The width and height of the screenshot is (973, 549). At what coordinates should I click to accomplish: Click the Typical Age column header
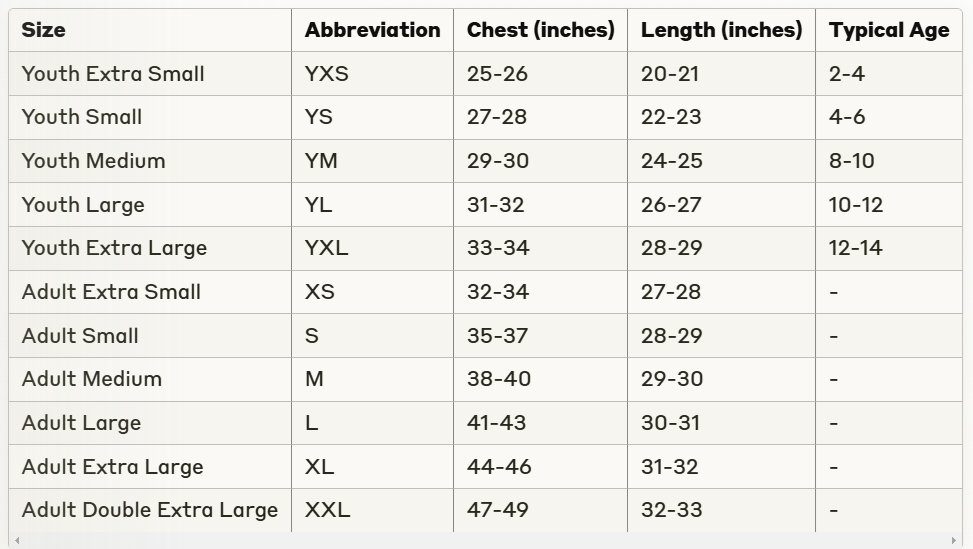click(888, 30)
